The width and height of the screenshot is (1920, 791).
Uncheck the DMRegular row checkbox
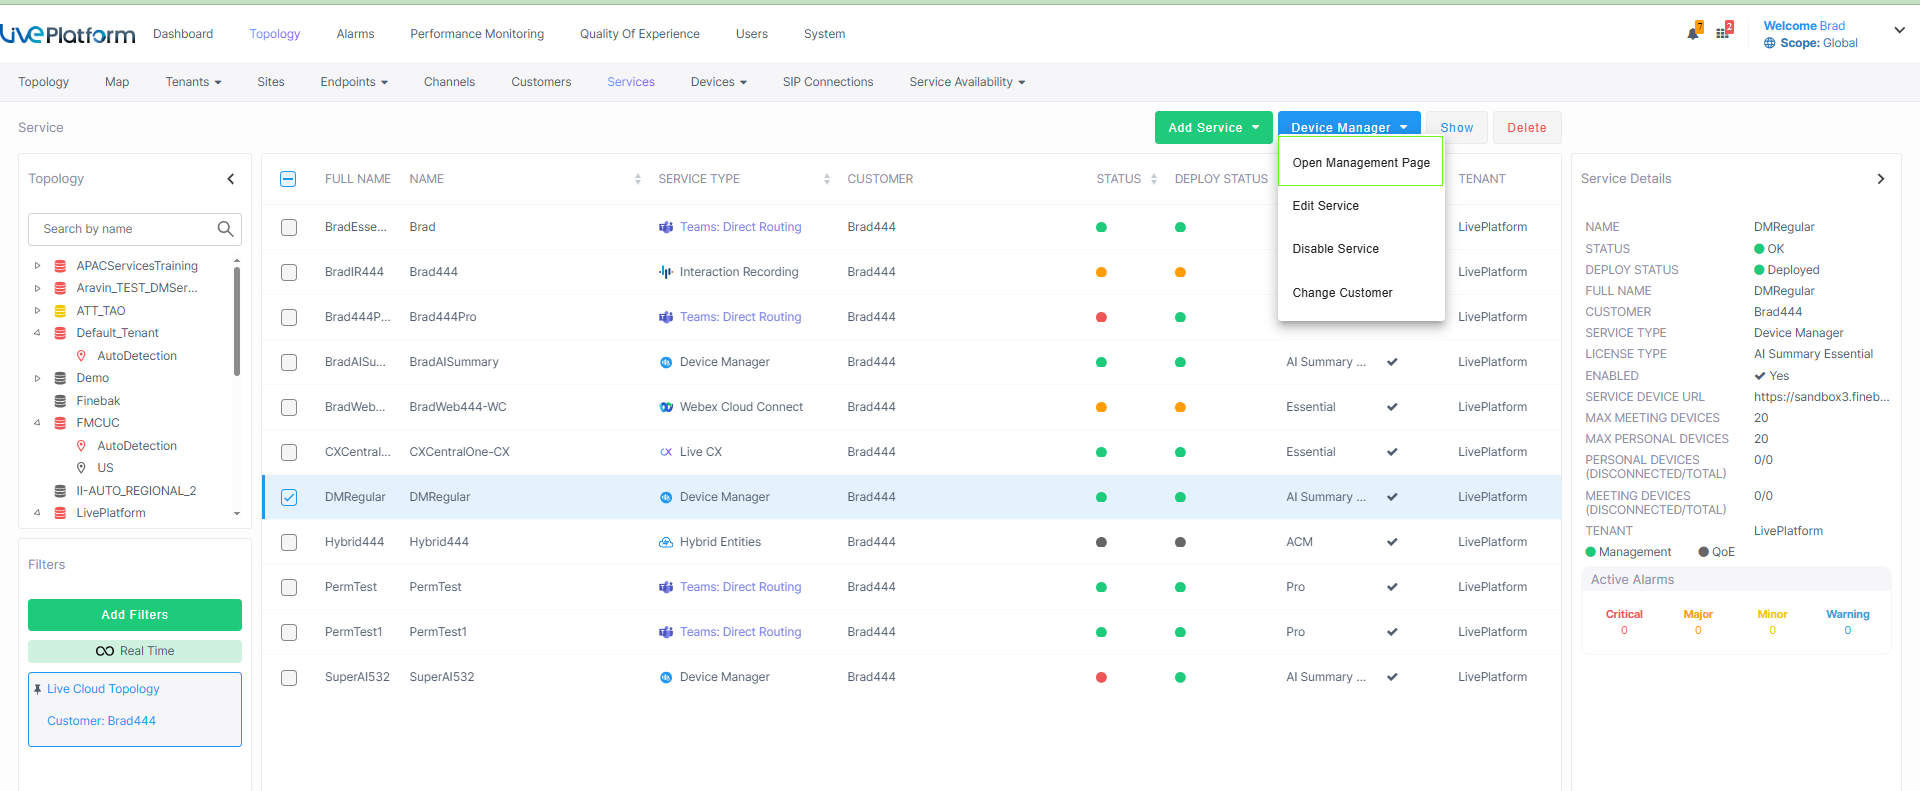click(x=289, y=497)
